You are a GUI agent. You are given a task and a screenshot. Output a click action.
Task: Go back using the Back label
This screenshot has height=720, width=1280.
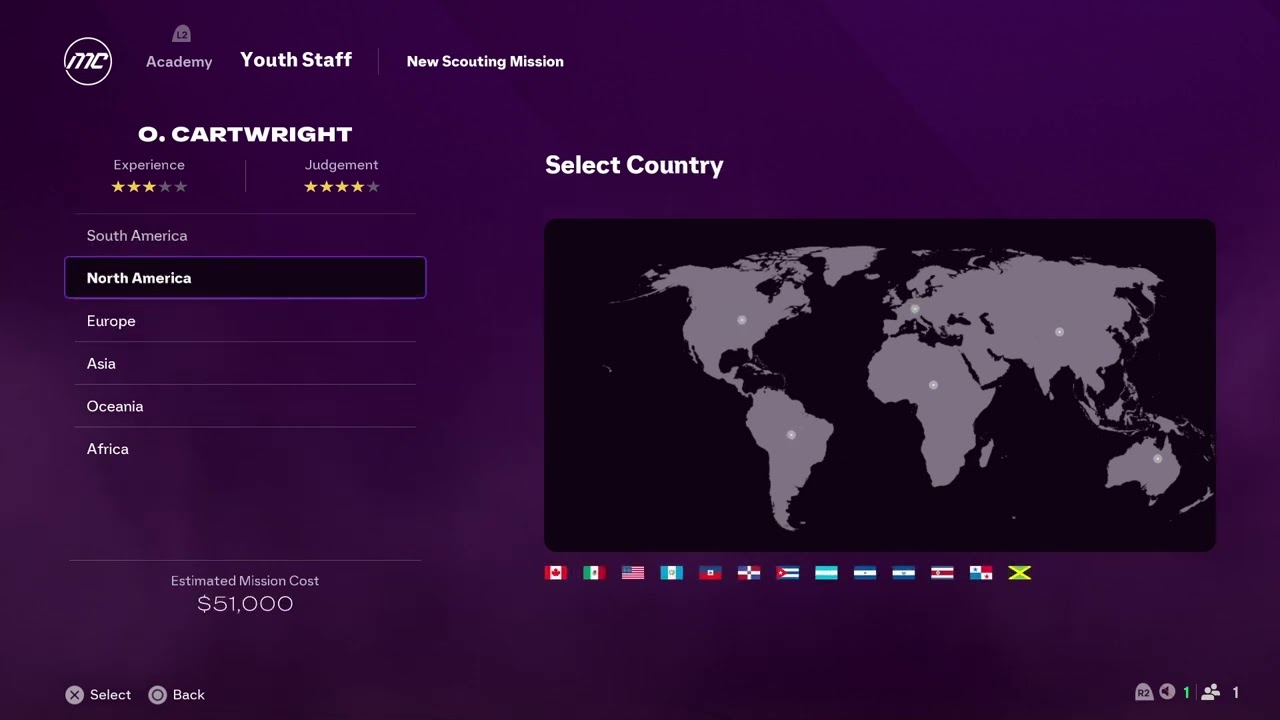(189, 695)
